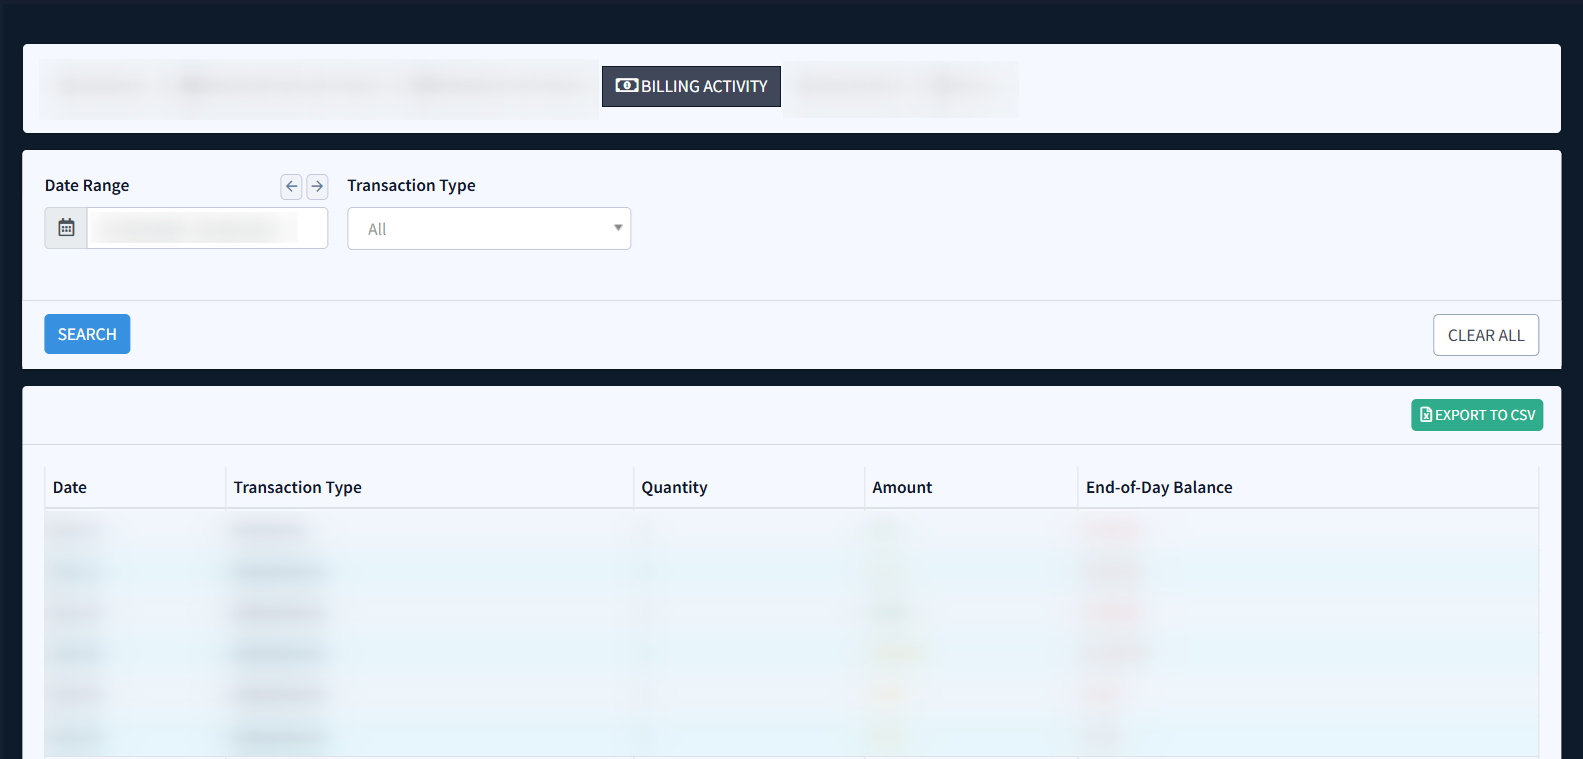Click the money icon on Billing Activity
The image size is (1583, 759).
coord(627,86)
